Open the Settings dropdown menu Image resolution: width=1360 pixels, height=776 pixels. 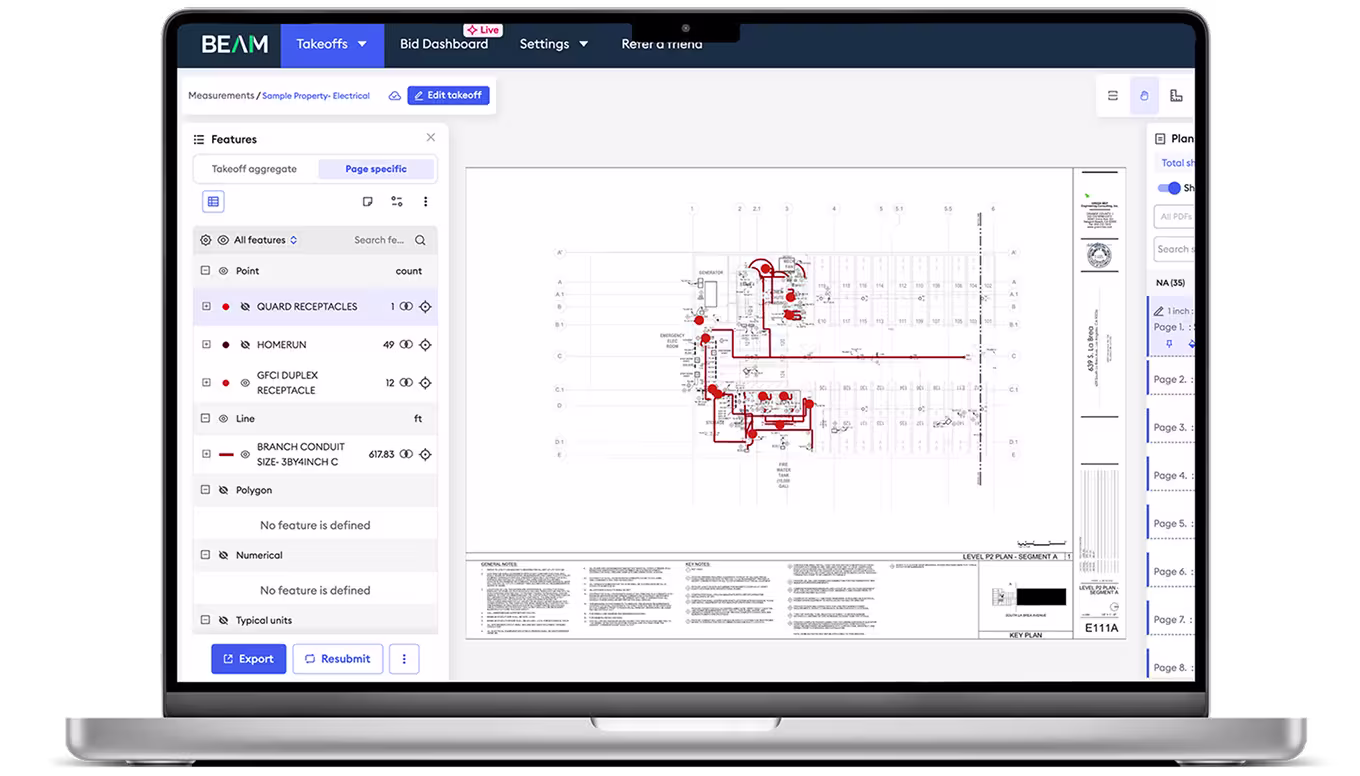[554, 44]
